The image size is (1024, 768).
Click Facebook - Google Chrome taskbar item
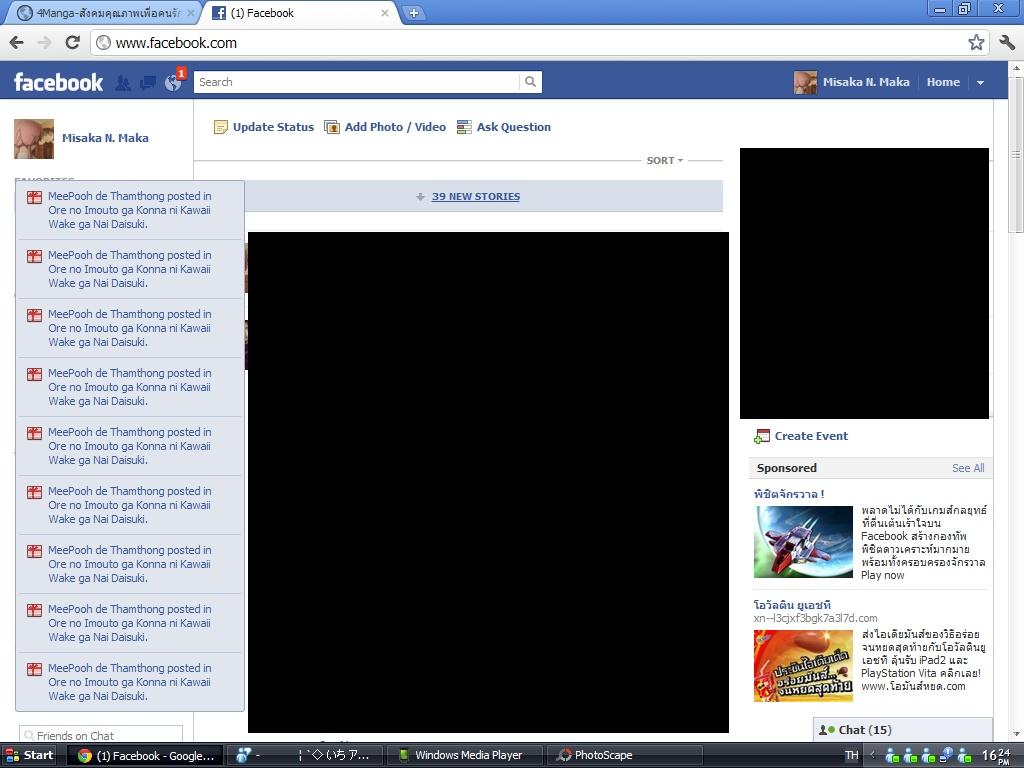tap(145, 756)
